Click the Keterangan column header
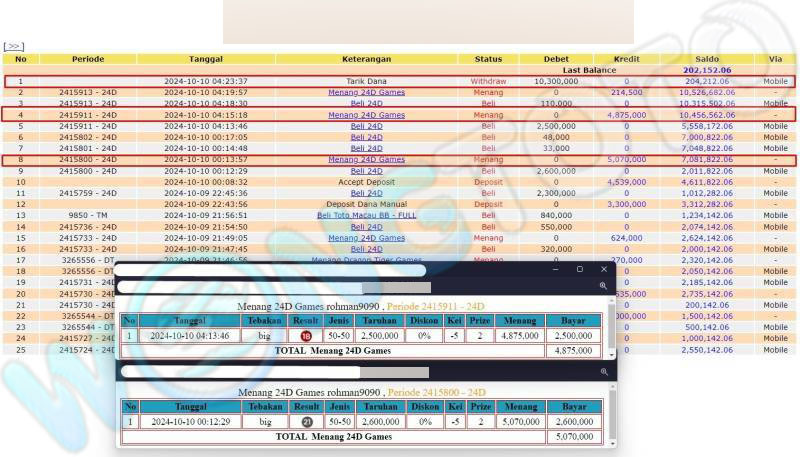This screenshot has width=800, height=457. pyautogui.click(x=366, y=59)
